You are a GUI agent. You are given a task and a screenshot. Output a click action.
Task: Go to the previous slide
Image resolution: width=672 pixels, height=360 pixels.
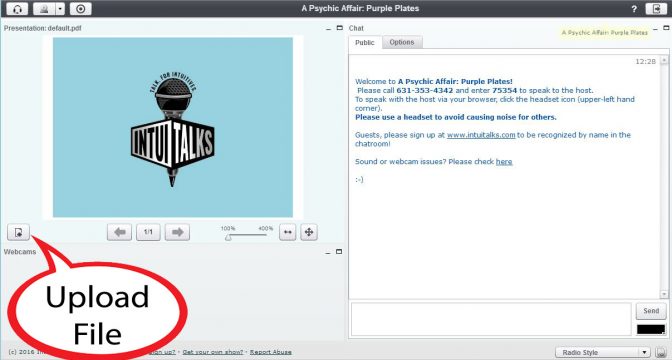coord(120,232)
